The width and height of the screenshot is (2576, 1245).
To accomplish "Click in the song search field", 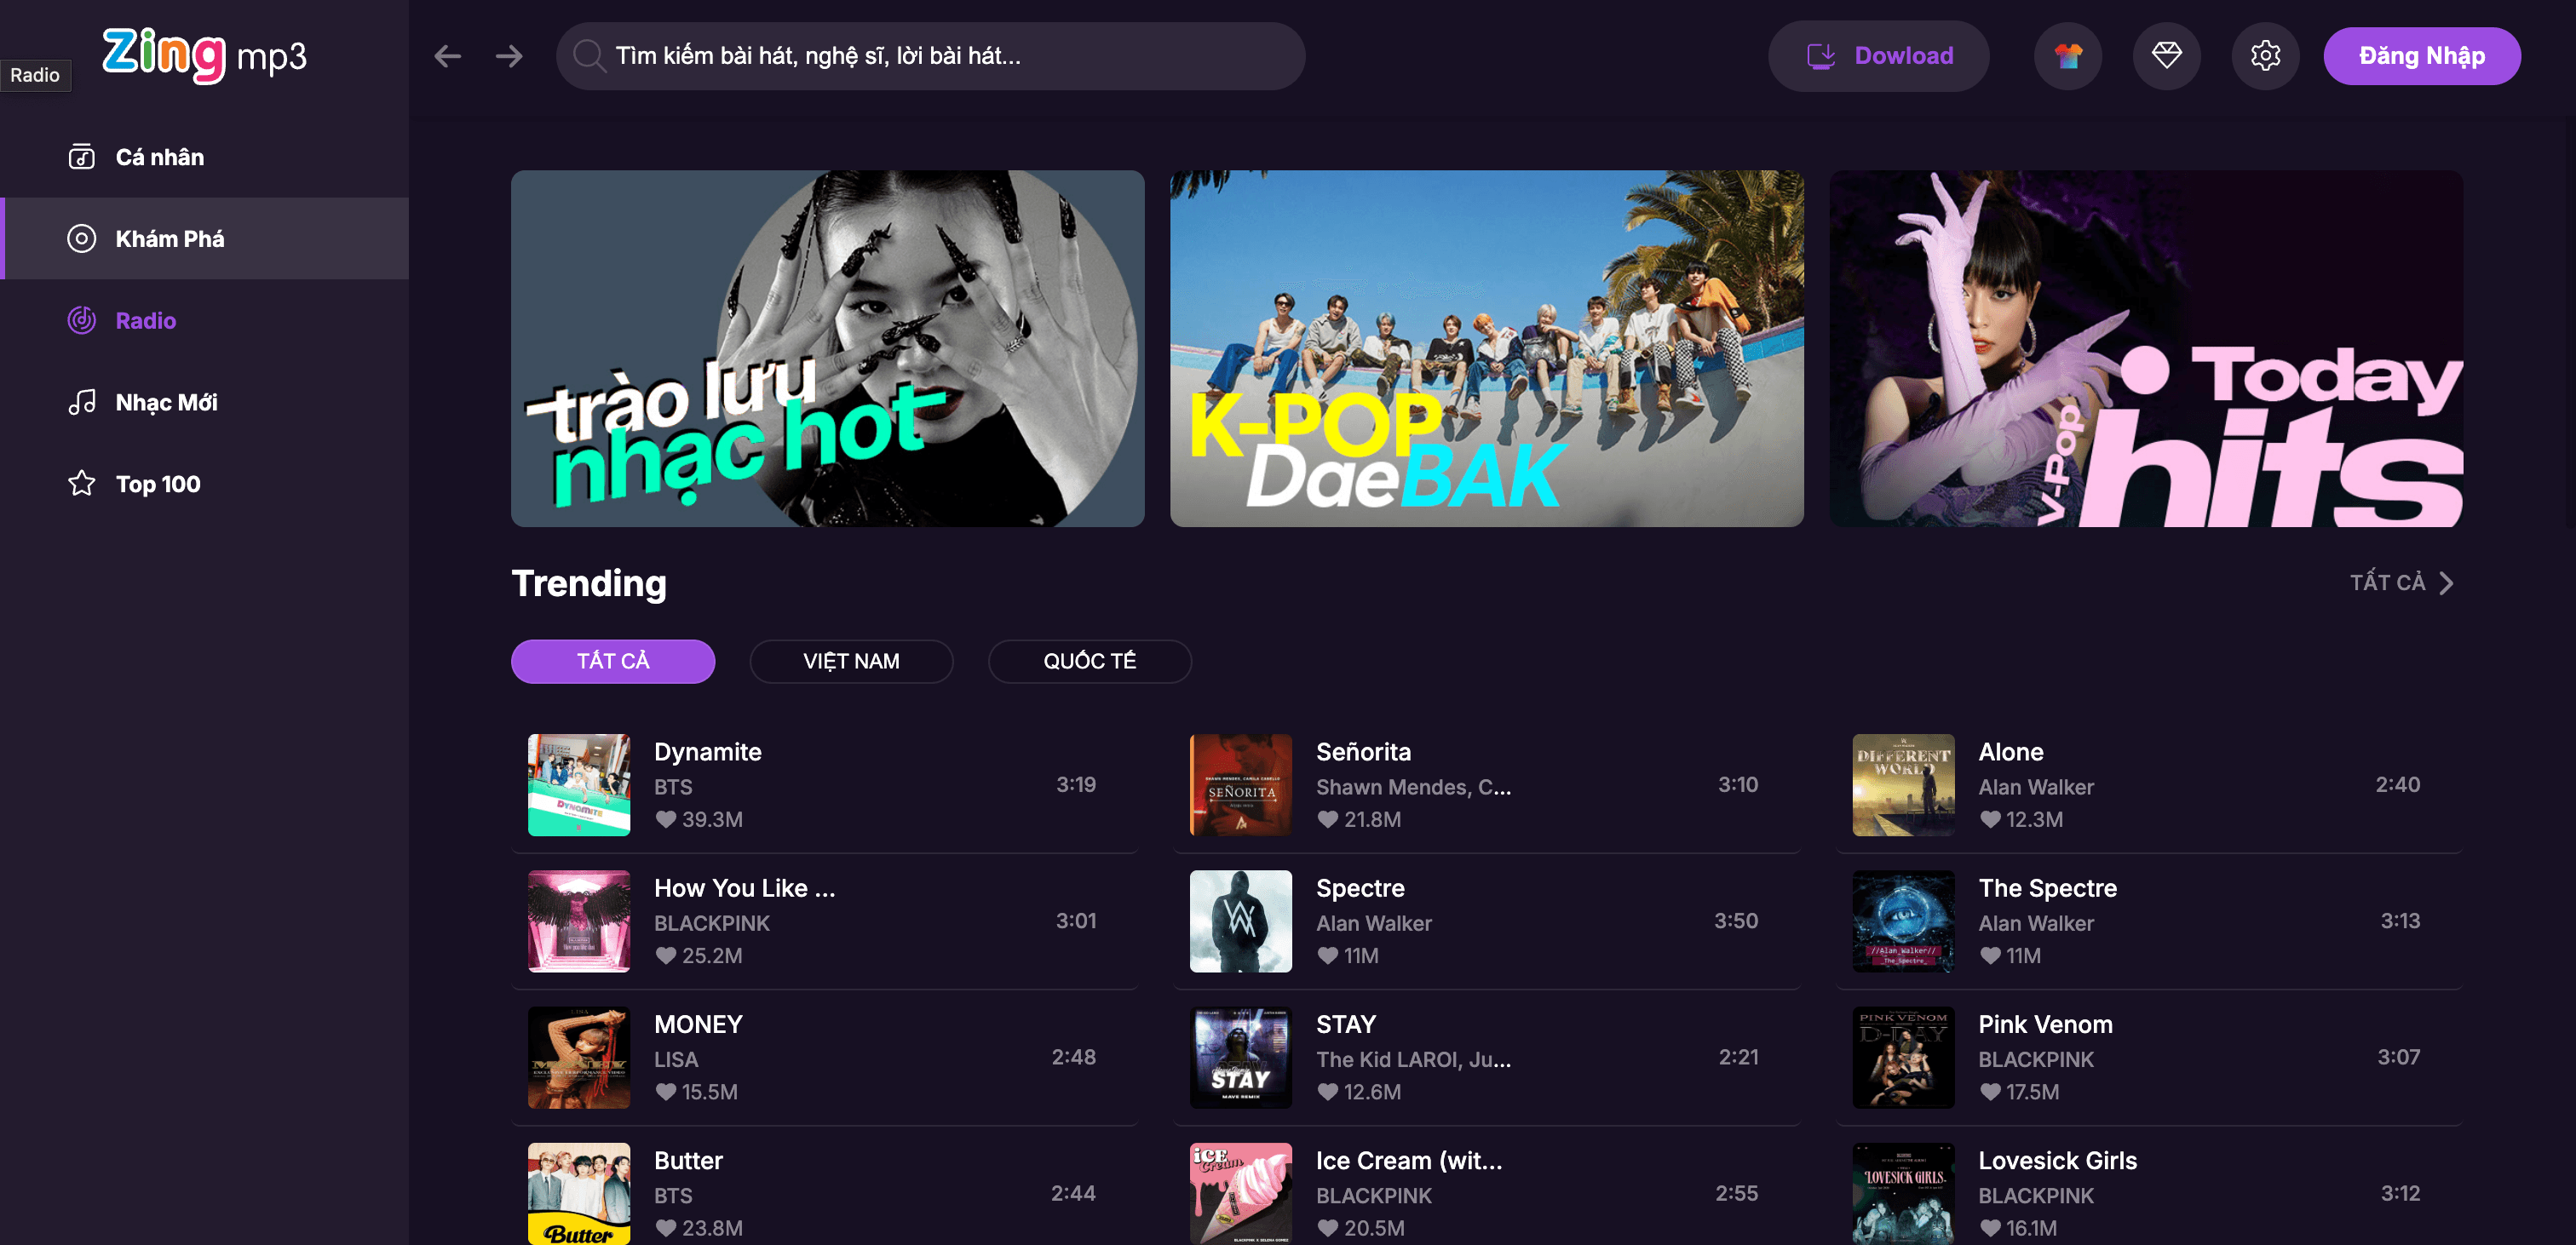I will pos(930,56).
